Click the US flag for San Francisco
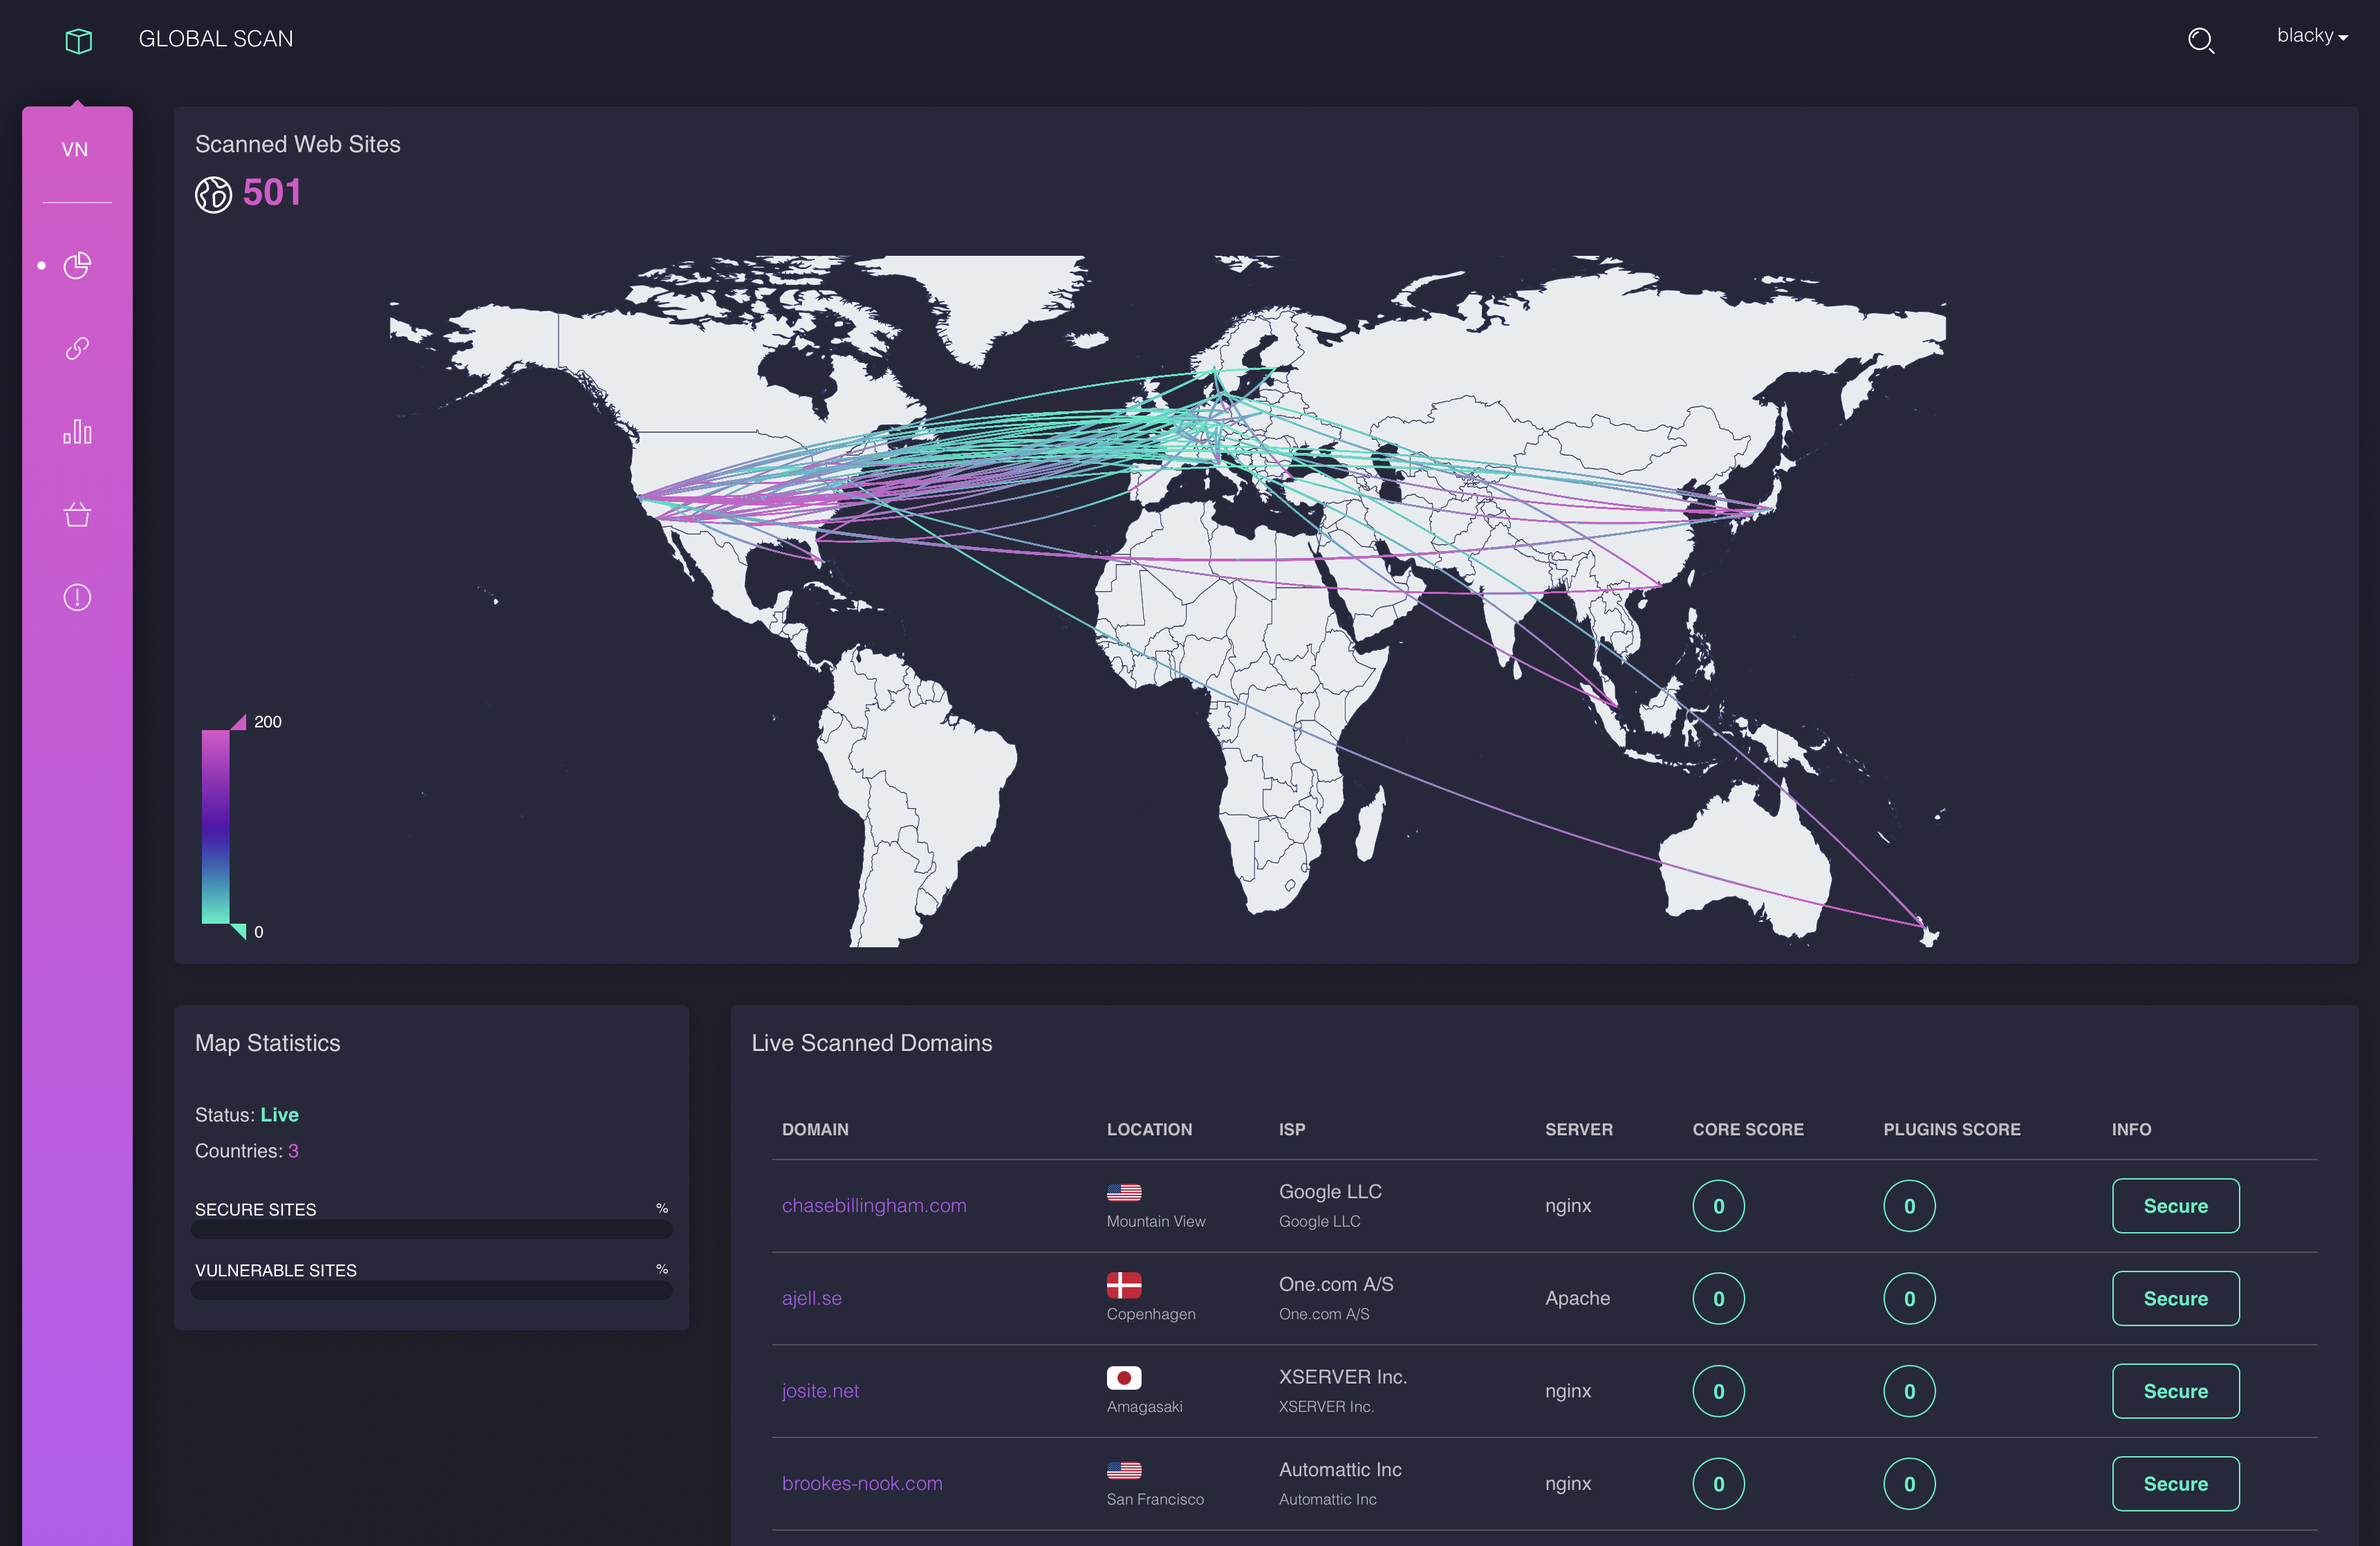The height and width of the screenshot is (1546, 2380). click(x=1124, y=1470)
